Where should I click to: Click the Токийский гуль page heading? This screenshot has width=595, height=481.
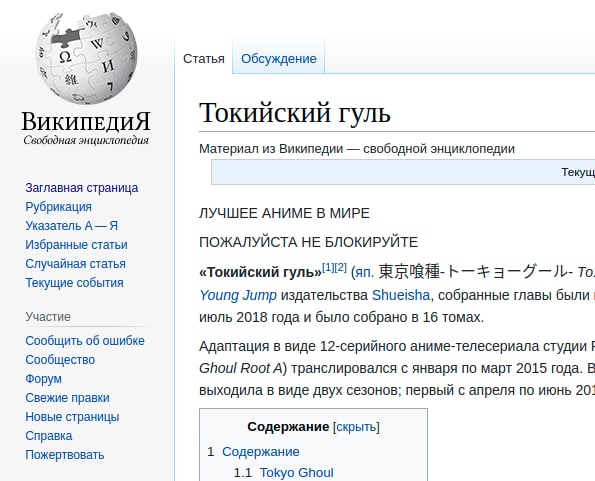[295, 113]
